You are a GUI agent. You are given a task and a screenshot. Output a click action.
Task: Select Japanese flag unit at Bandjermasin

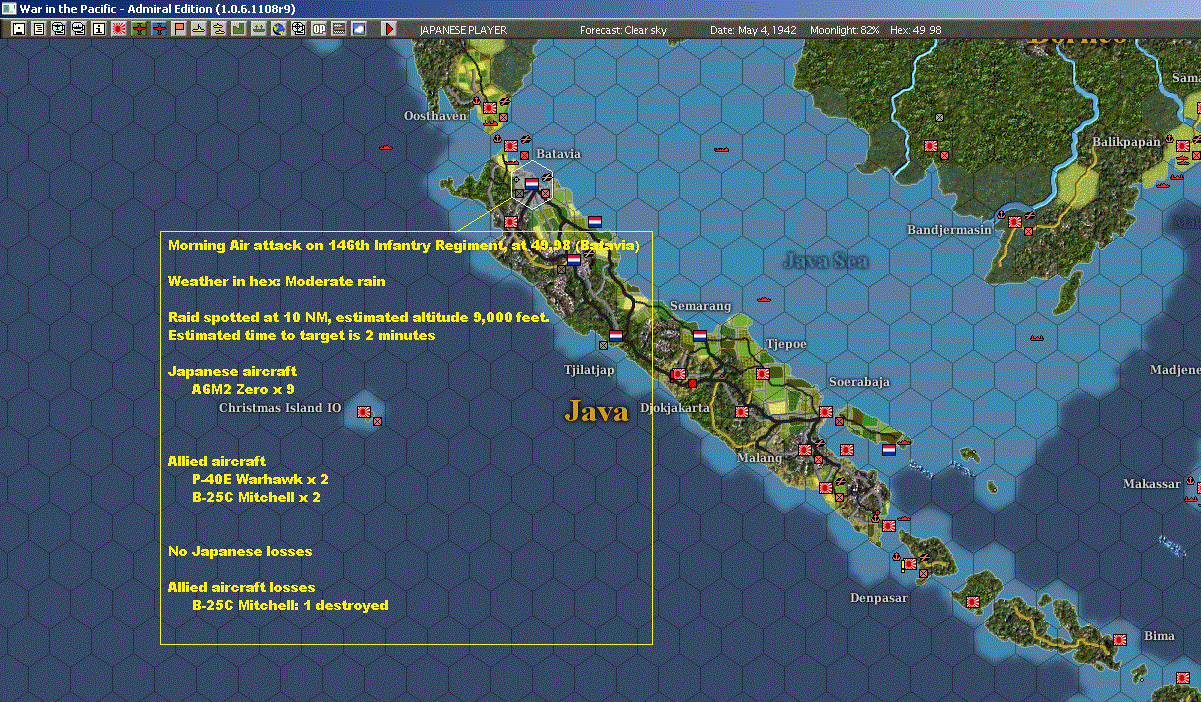coord(1014,222)
